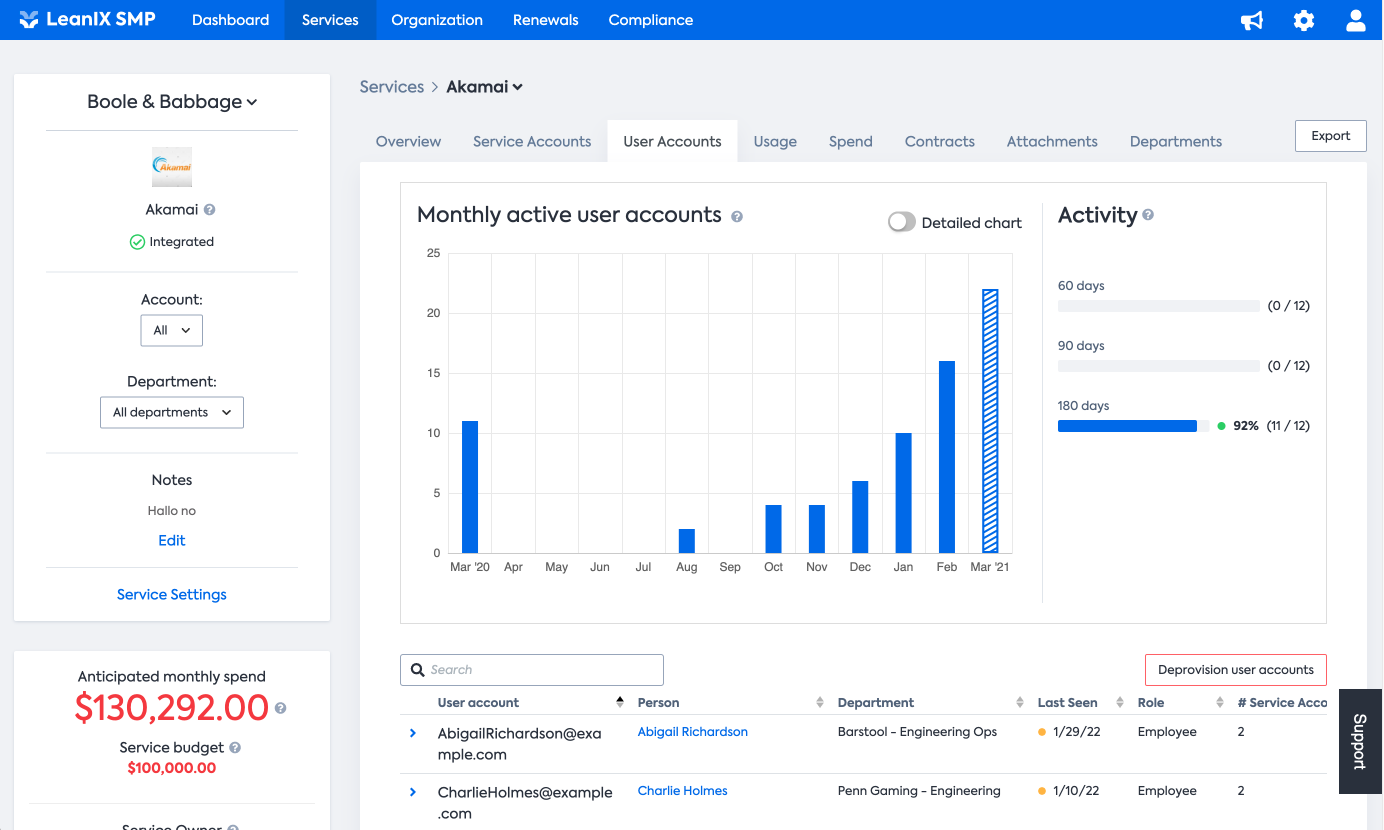Switch to the Contracts tab
1384x830 pixels.
tap(940, 141)
